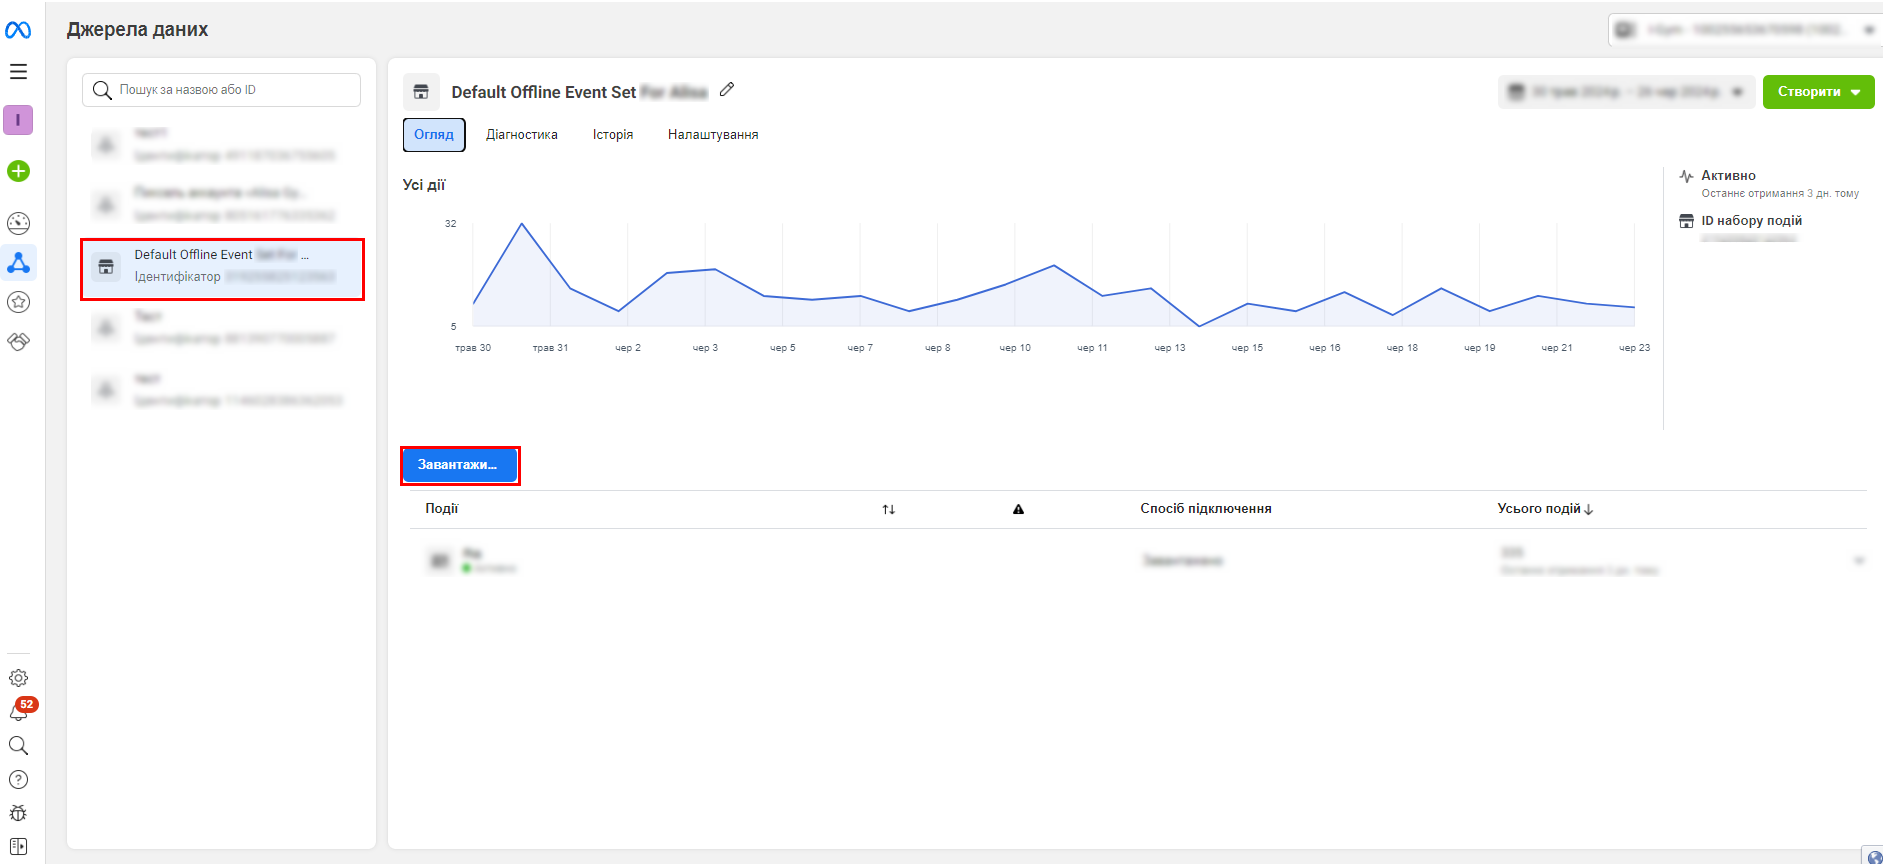
Task: Open the Створити dropdown button
Action: pos(1818,92)
